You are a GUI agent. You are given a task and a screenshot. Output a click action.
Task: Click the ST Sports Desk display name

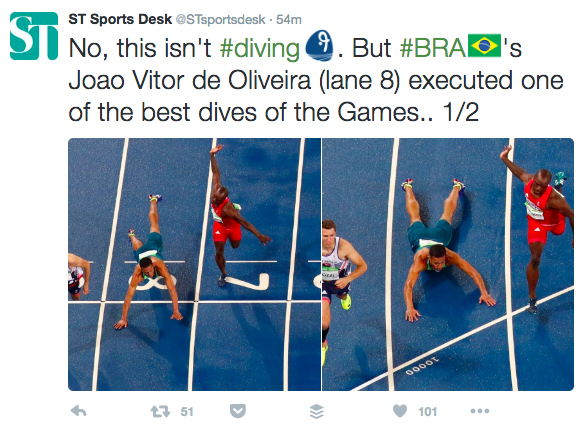pos(120,19)
